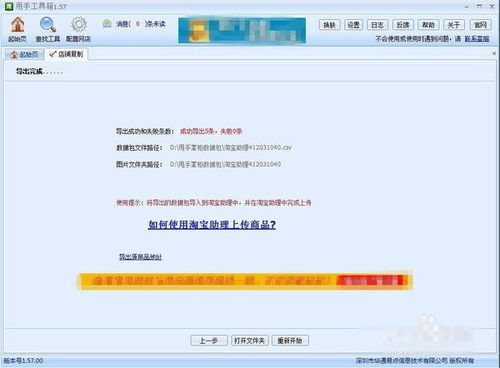Click the 上一步 previous step button
This screenshot has width=500, height=368.
(209, 341)
